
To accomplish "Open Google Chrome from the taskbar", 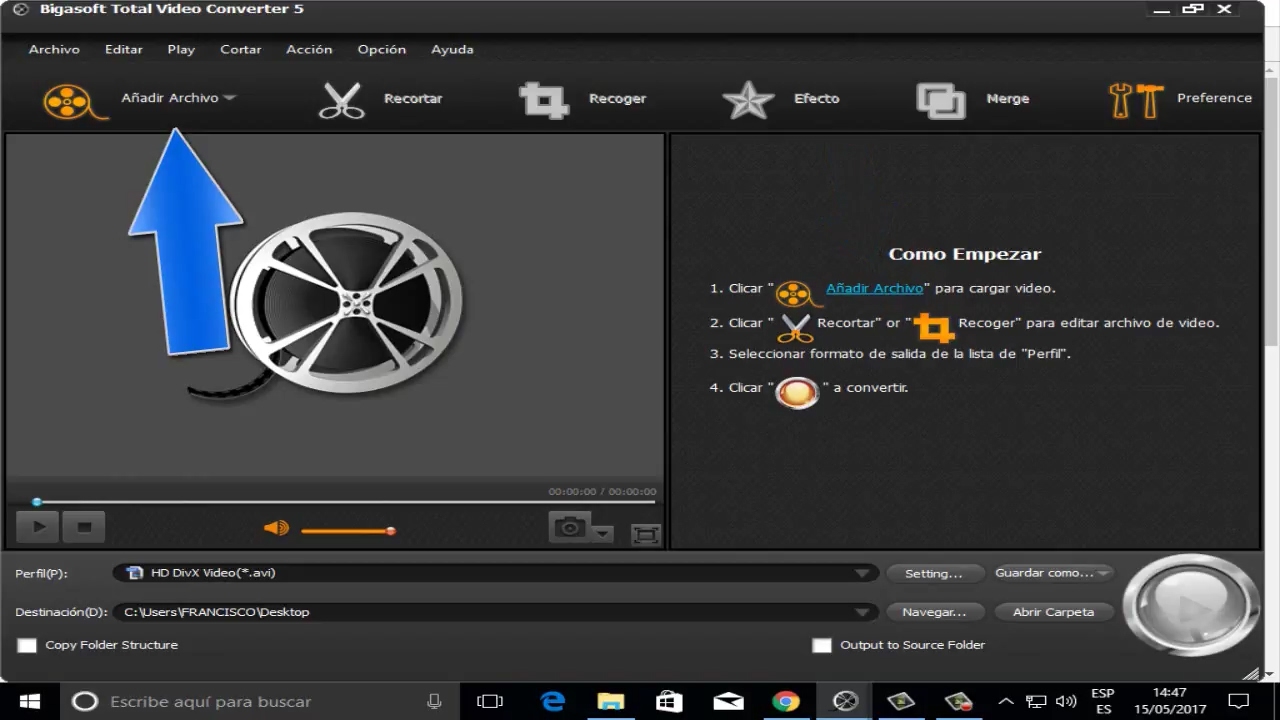I will pyautogui.click(x=786, y=701).
